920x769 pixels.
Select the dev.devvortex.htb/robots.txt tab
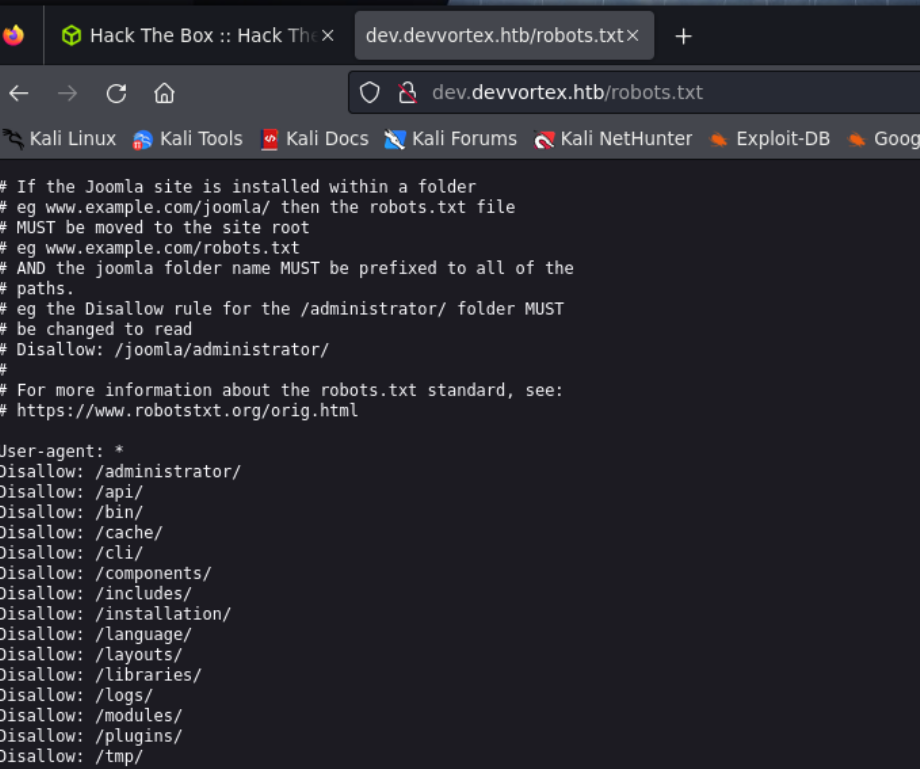[x=490, y=36]
